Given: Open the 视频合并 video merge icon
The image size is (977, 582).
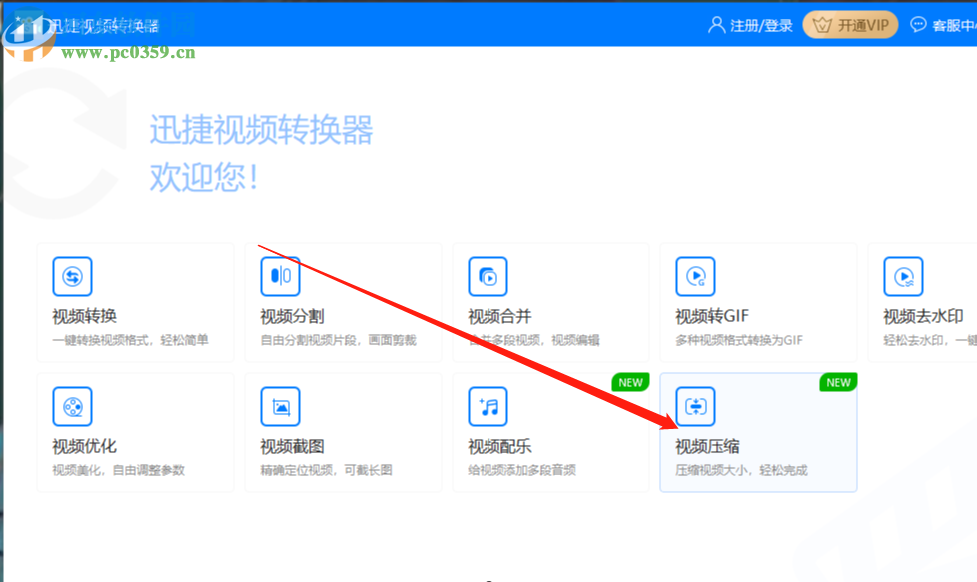Looking at the screenshot, I should [x=488, y=276].
